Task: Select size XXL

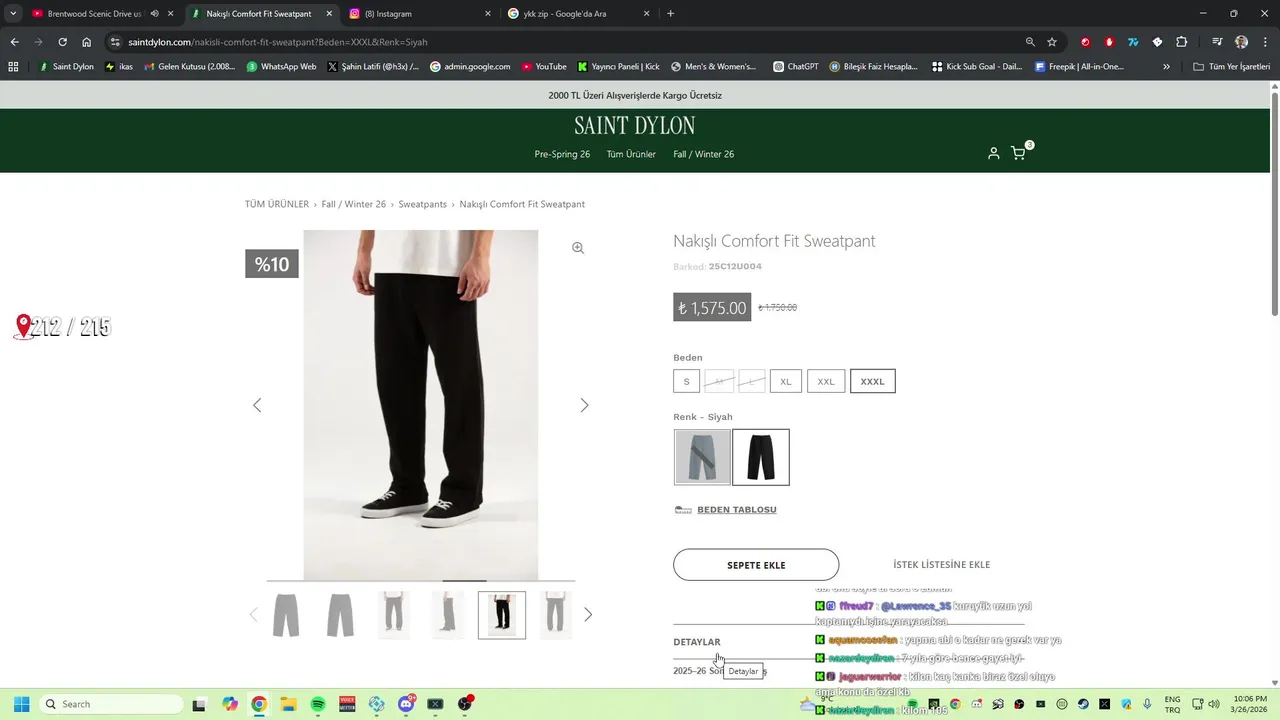Action: pos(826,382)
